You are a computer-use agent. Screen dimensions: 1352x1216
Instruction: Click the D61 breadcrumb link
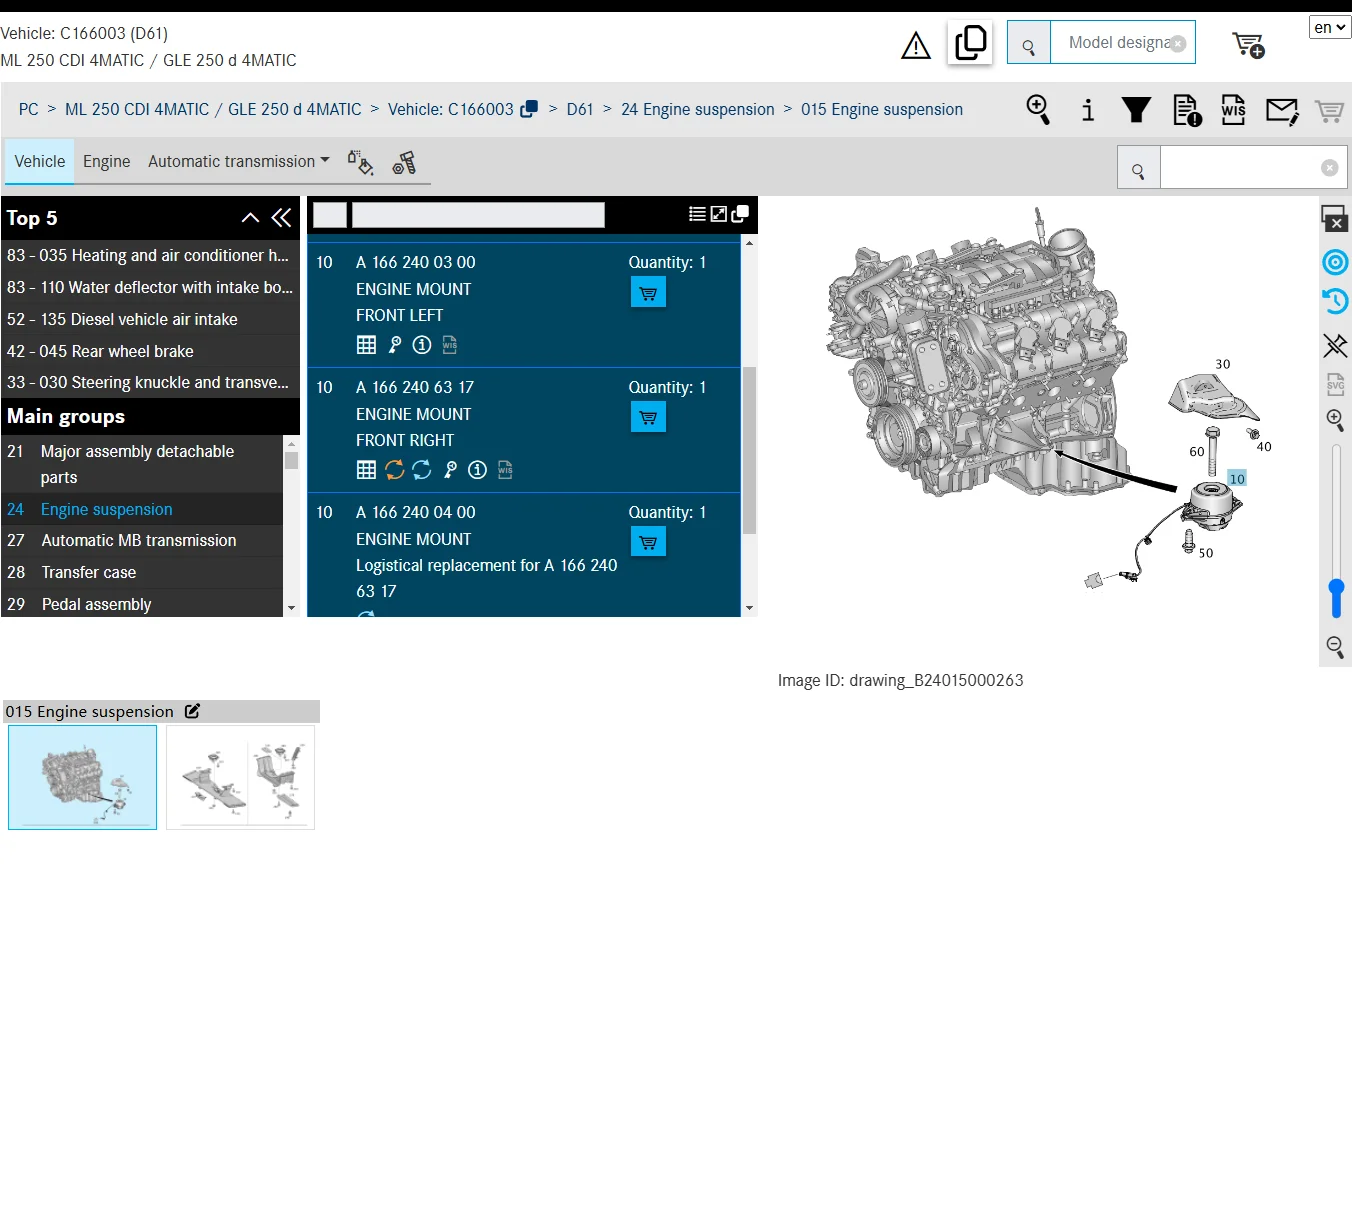pyautogui.click(x=580, y=109)
